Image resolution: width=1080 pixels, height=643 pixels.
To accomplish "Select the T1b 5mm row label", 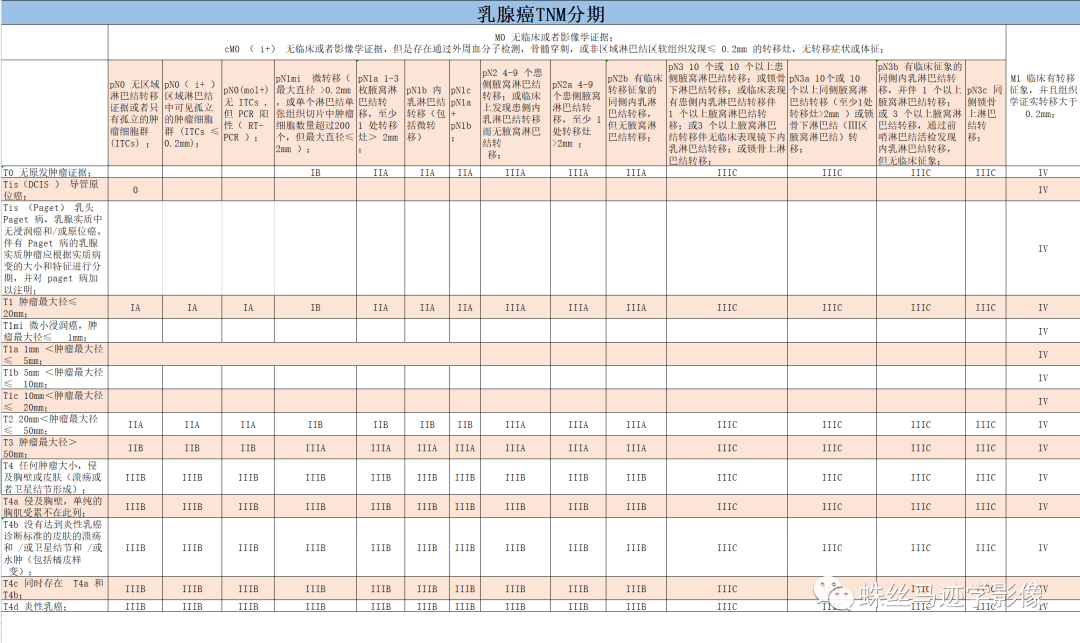I will 54,377.
